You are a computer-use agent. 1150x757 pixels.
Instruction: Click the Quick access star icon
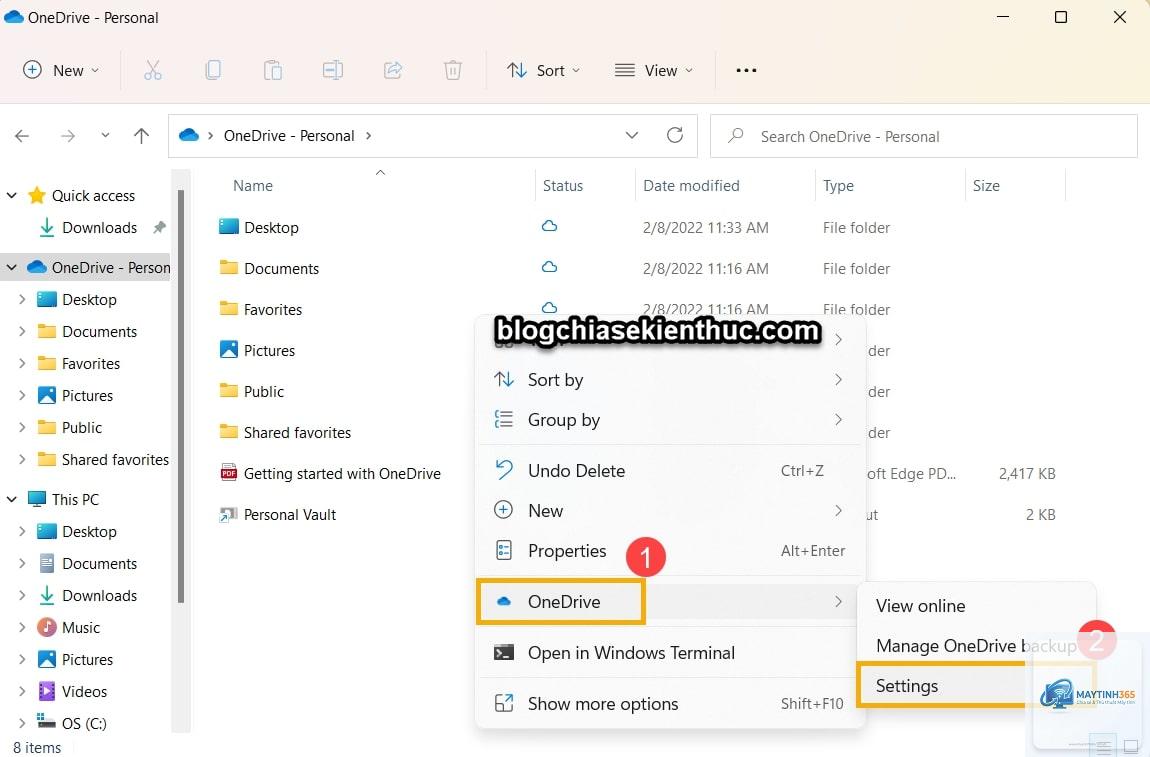point(36,195)
